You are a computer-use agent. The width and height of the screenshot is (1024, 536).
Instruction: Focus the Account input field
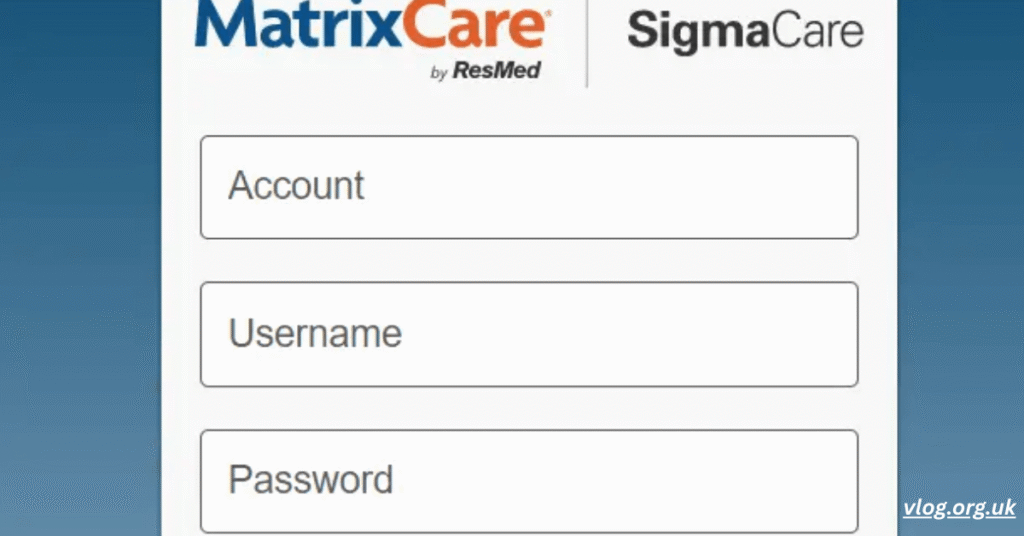coord(529,187)
